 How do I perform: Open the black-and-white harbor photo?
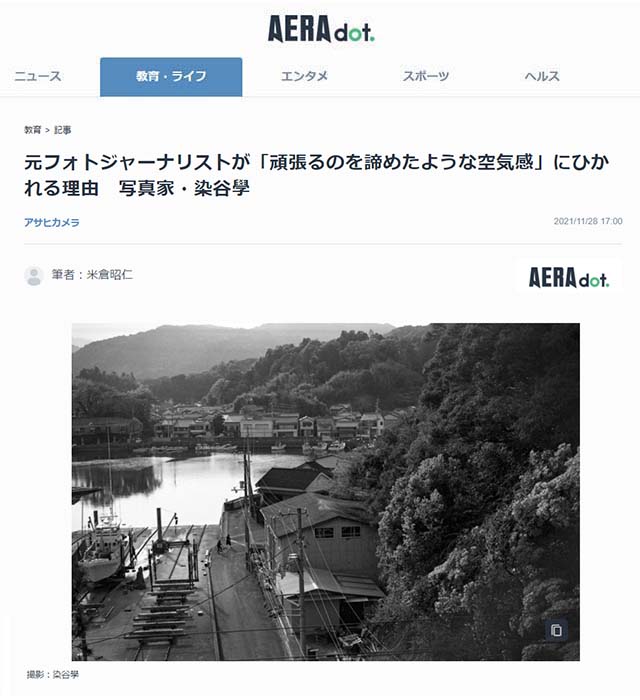[326, 492]
